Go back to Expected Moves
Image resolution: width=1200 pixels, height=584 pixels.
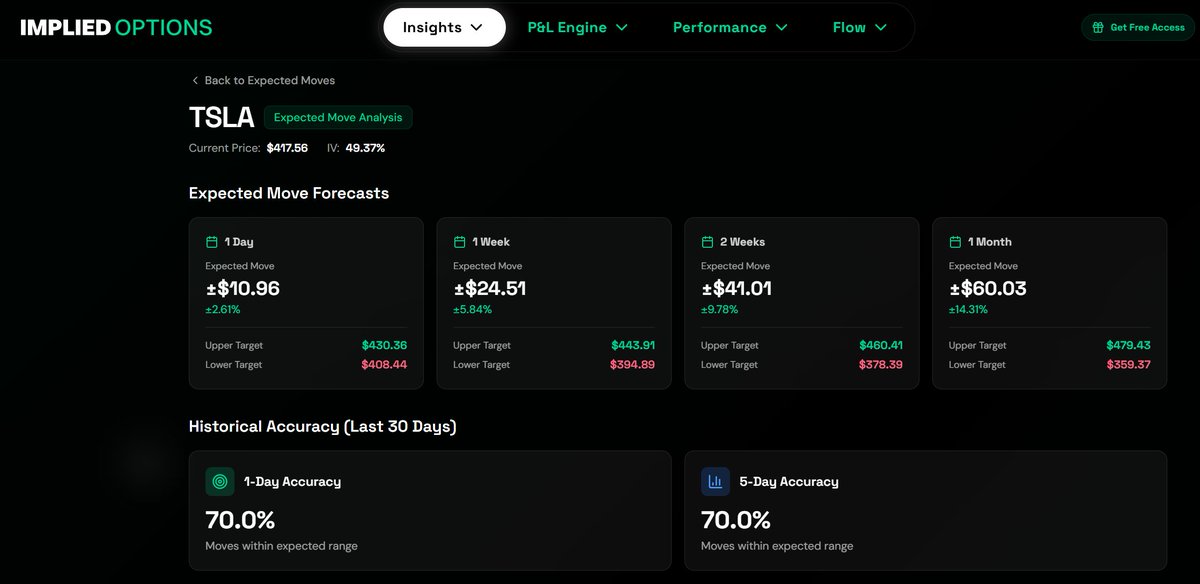(x=263, y=80)
